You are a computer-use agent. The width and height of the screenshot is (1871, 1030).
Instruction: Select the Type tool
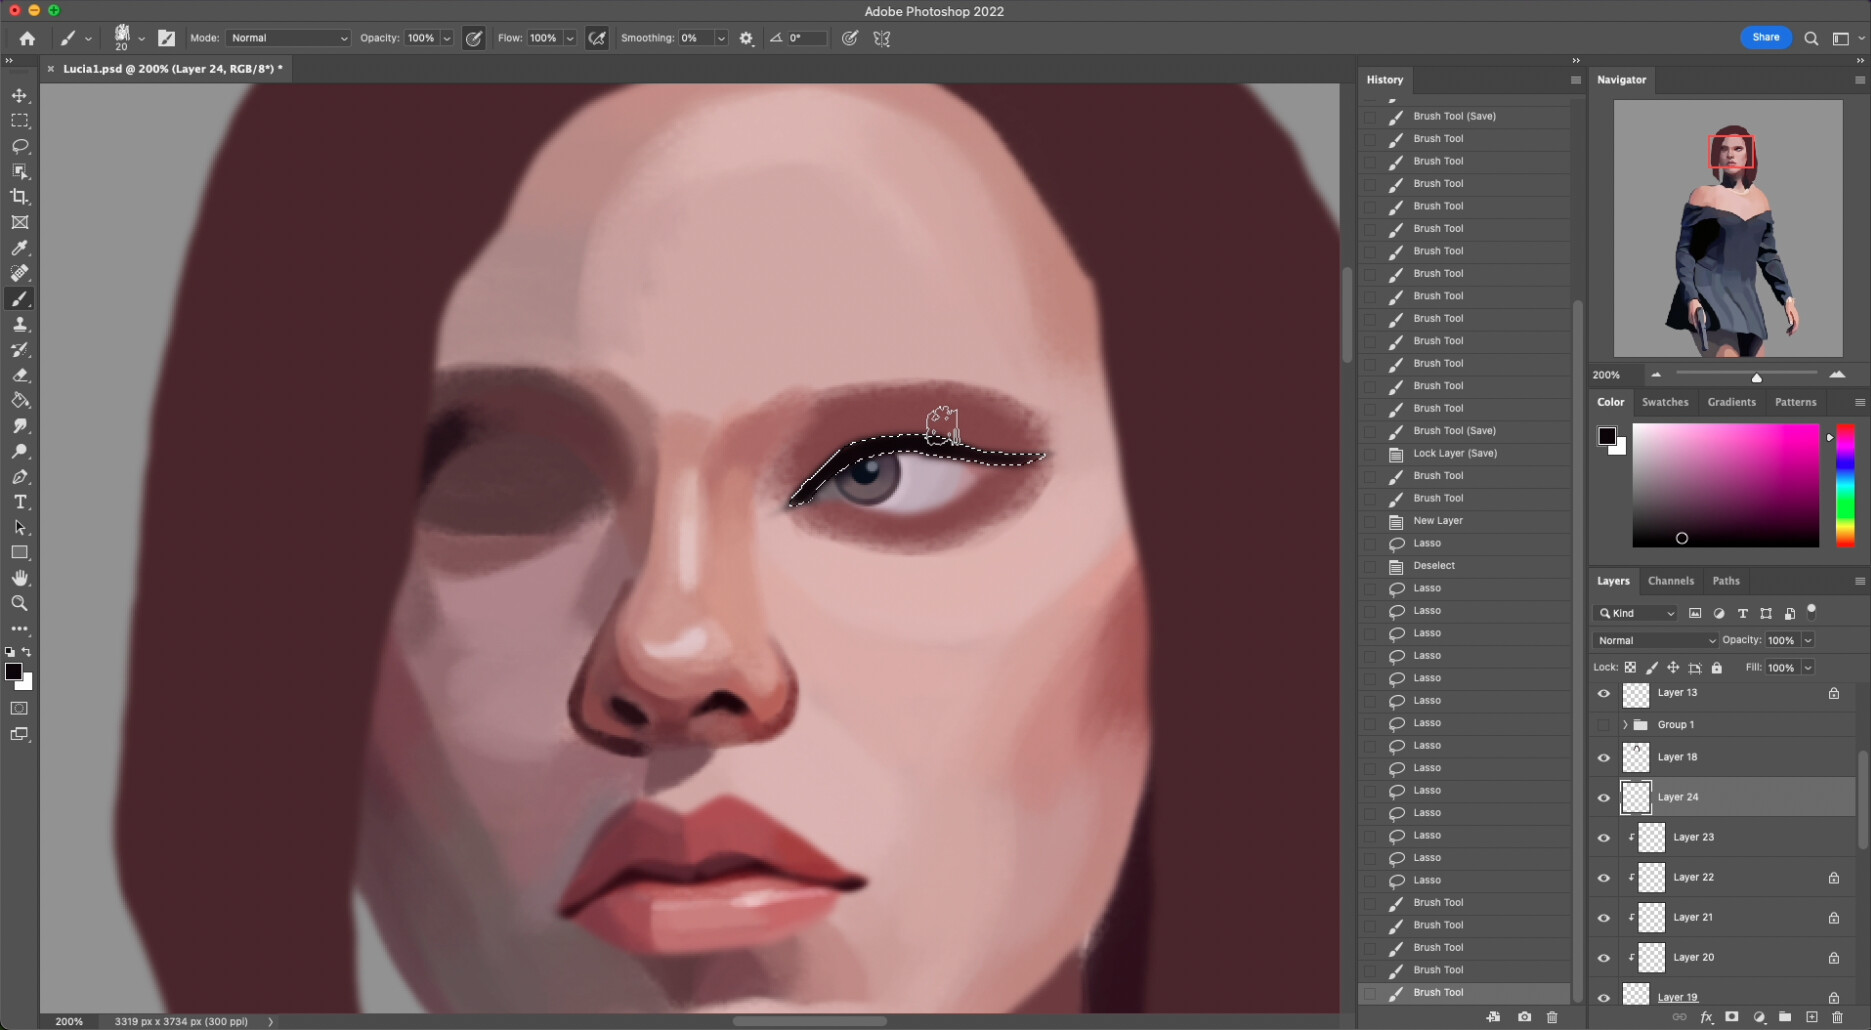(20, 502)
